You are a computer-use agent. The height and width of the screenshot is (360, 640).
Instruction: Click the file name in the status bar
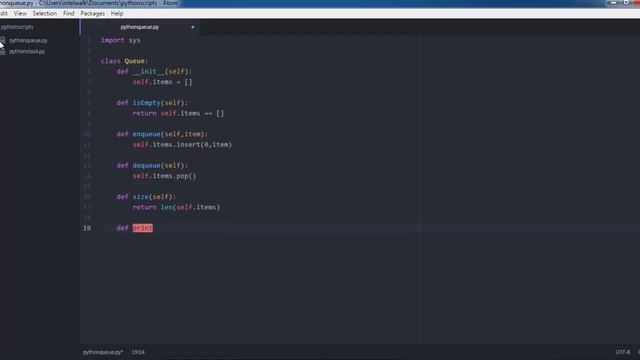(x=103, y=352)
